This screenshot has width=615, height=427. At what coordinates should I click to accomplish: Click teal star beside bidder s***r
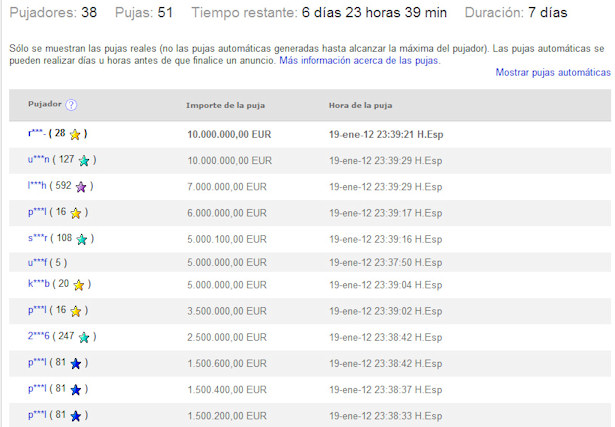[x=82, y=239]
